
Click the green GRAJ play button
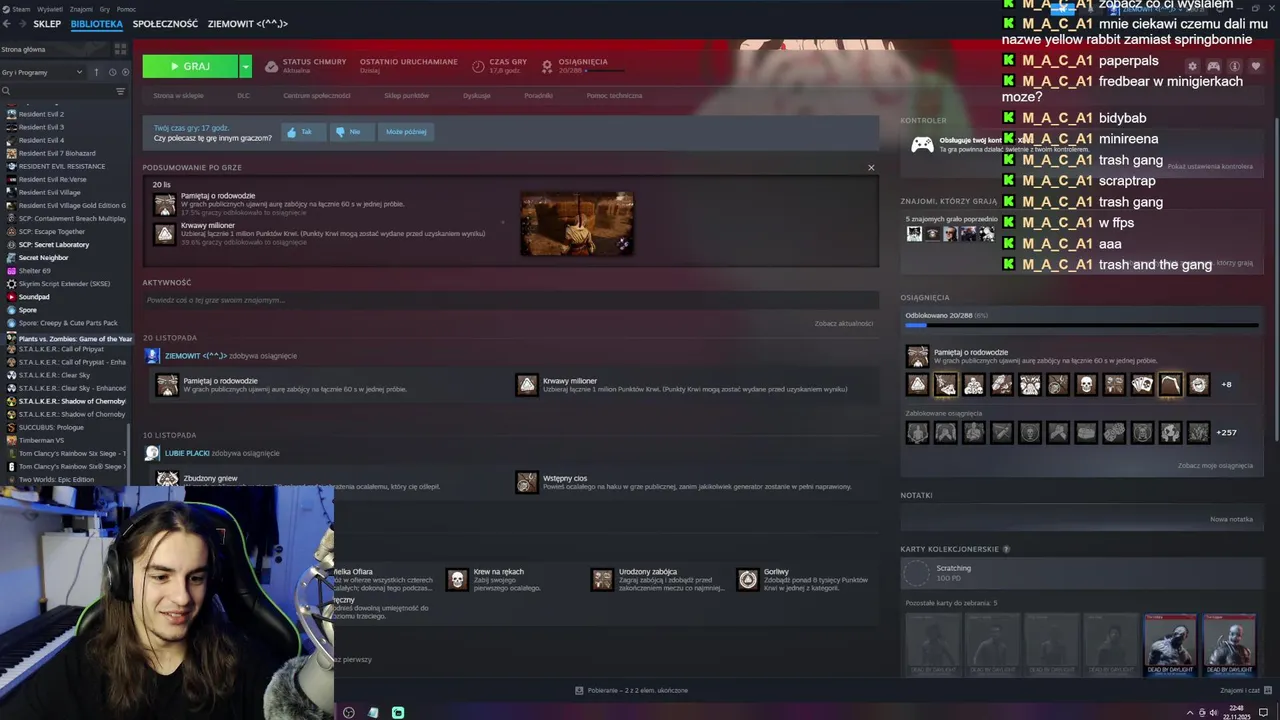click(x=190, y=66)
